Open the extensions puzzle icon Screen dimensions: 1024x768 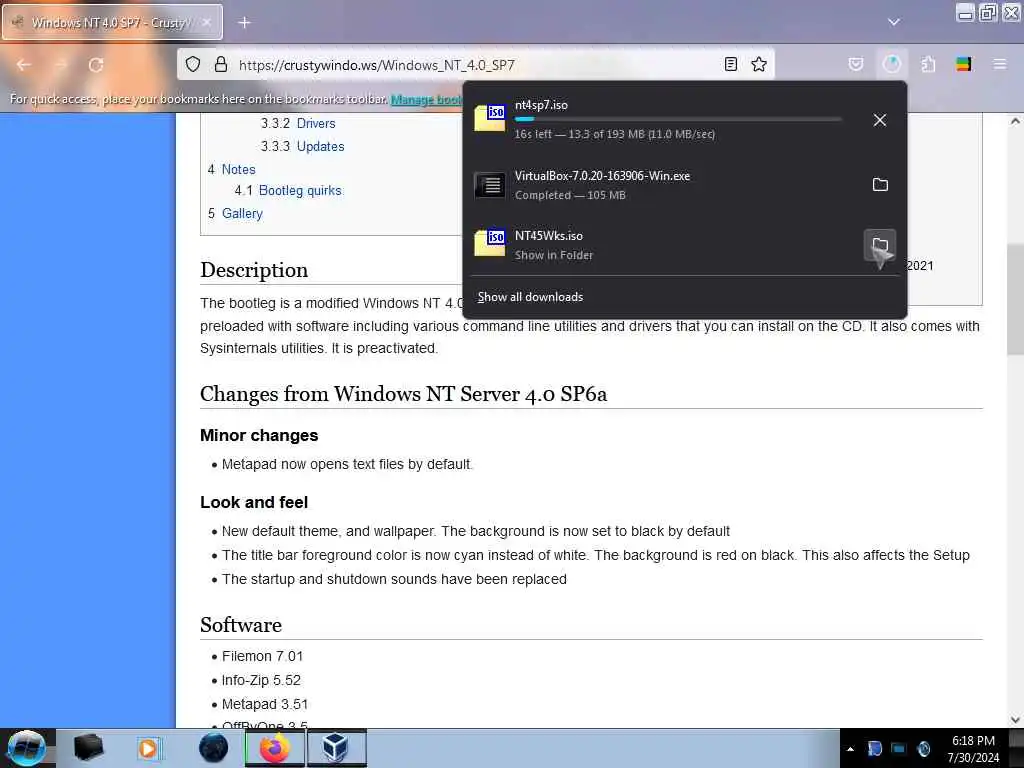(x=928, y=64)
